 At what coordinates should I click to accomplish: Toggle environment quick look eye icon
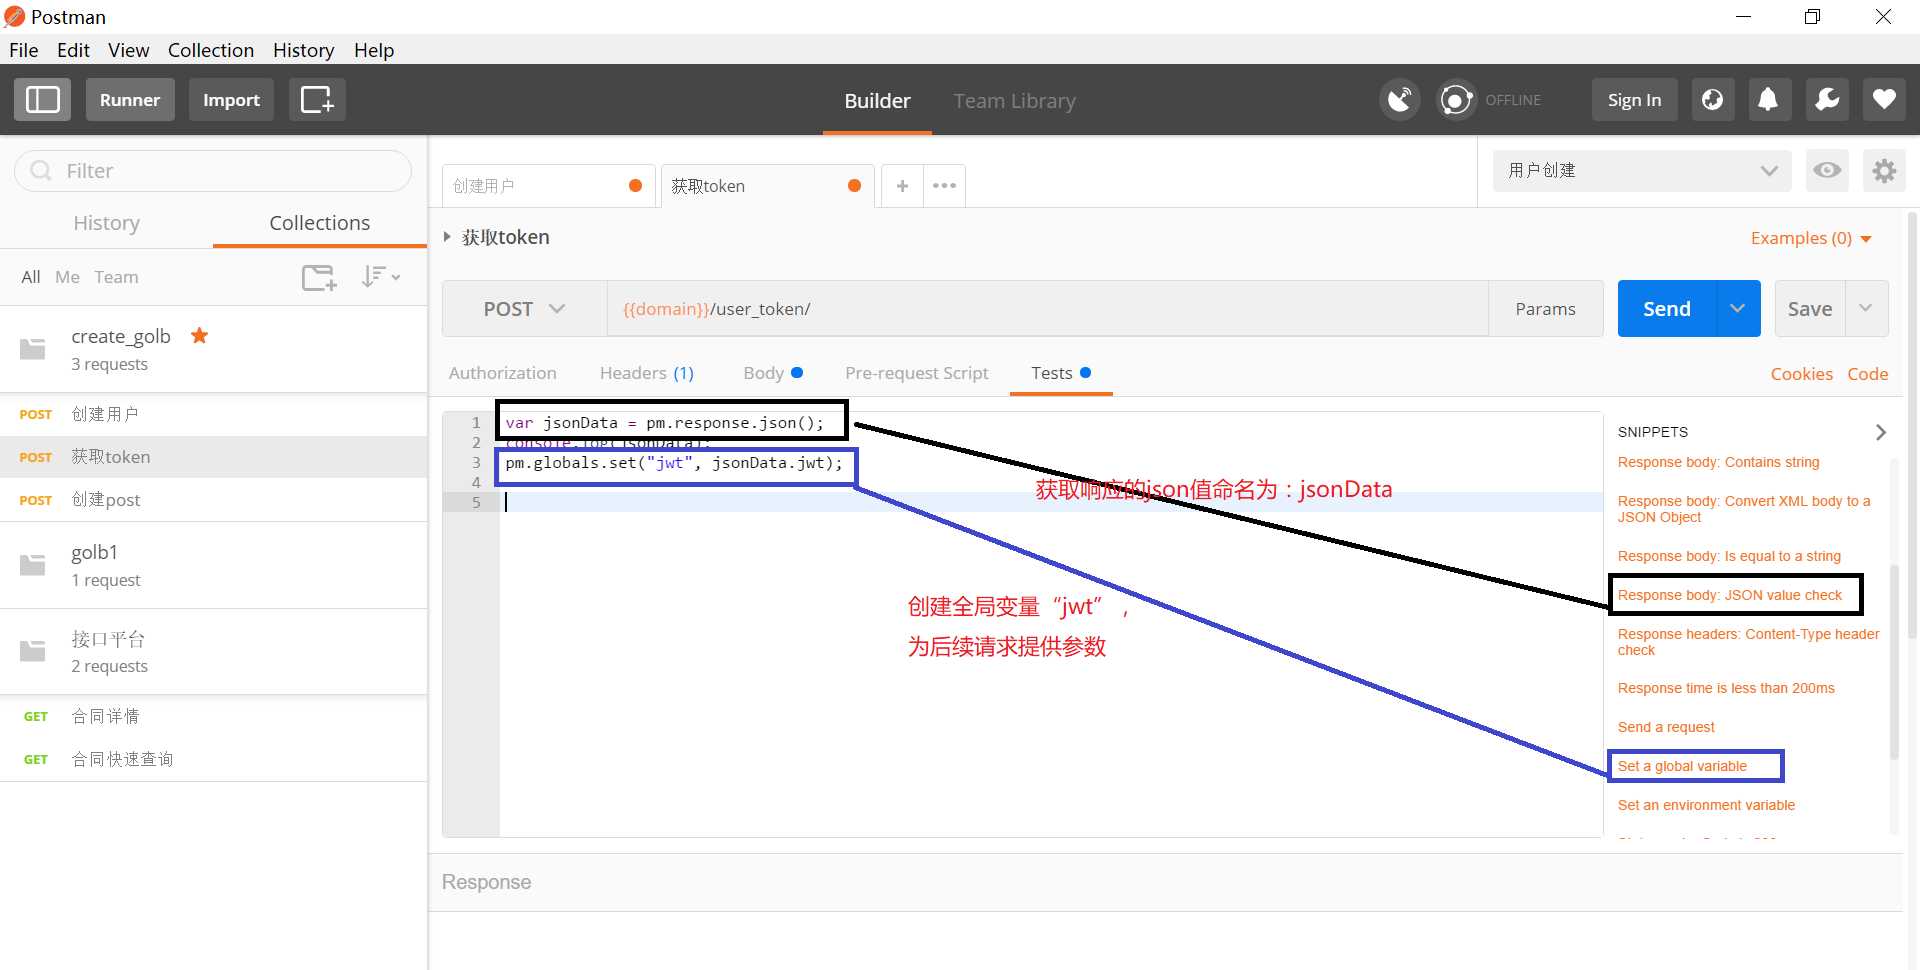pyautogui.click(x=1827, y=170)
